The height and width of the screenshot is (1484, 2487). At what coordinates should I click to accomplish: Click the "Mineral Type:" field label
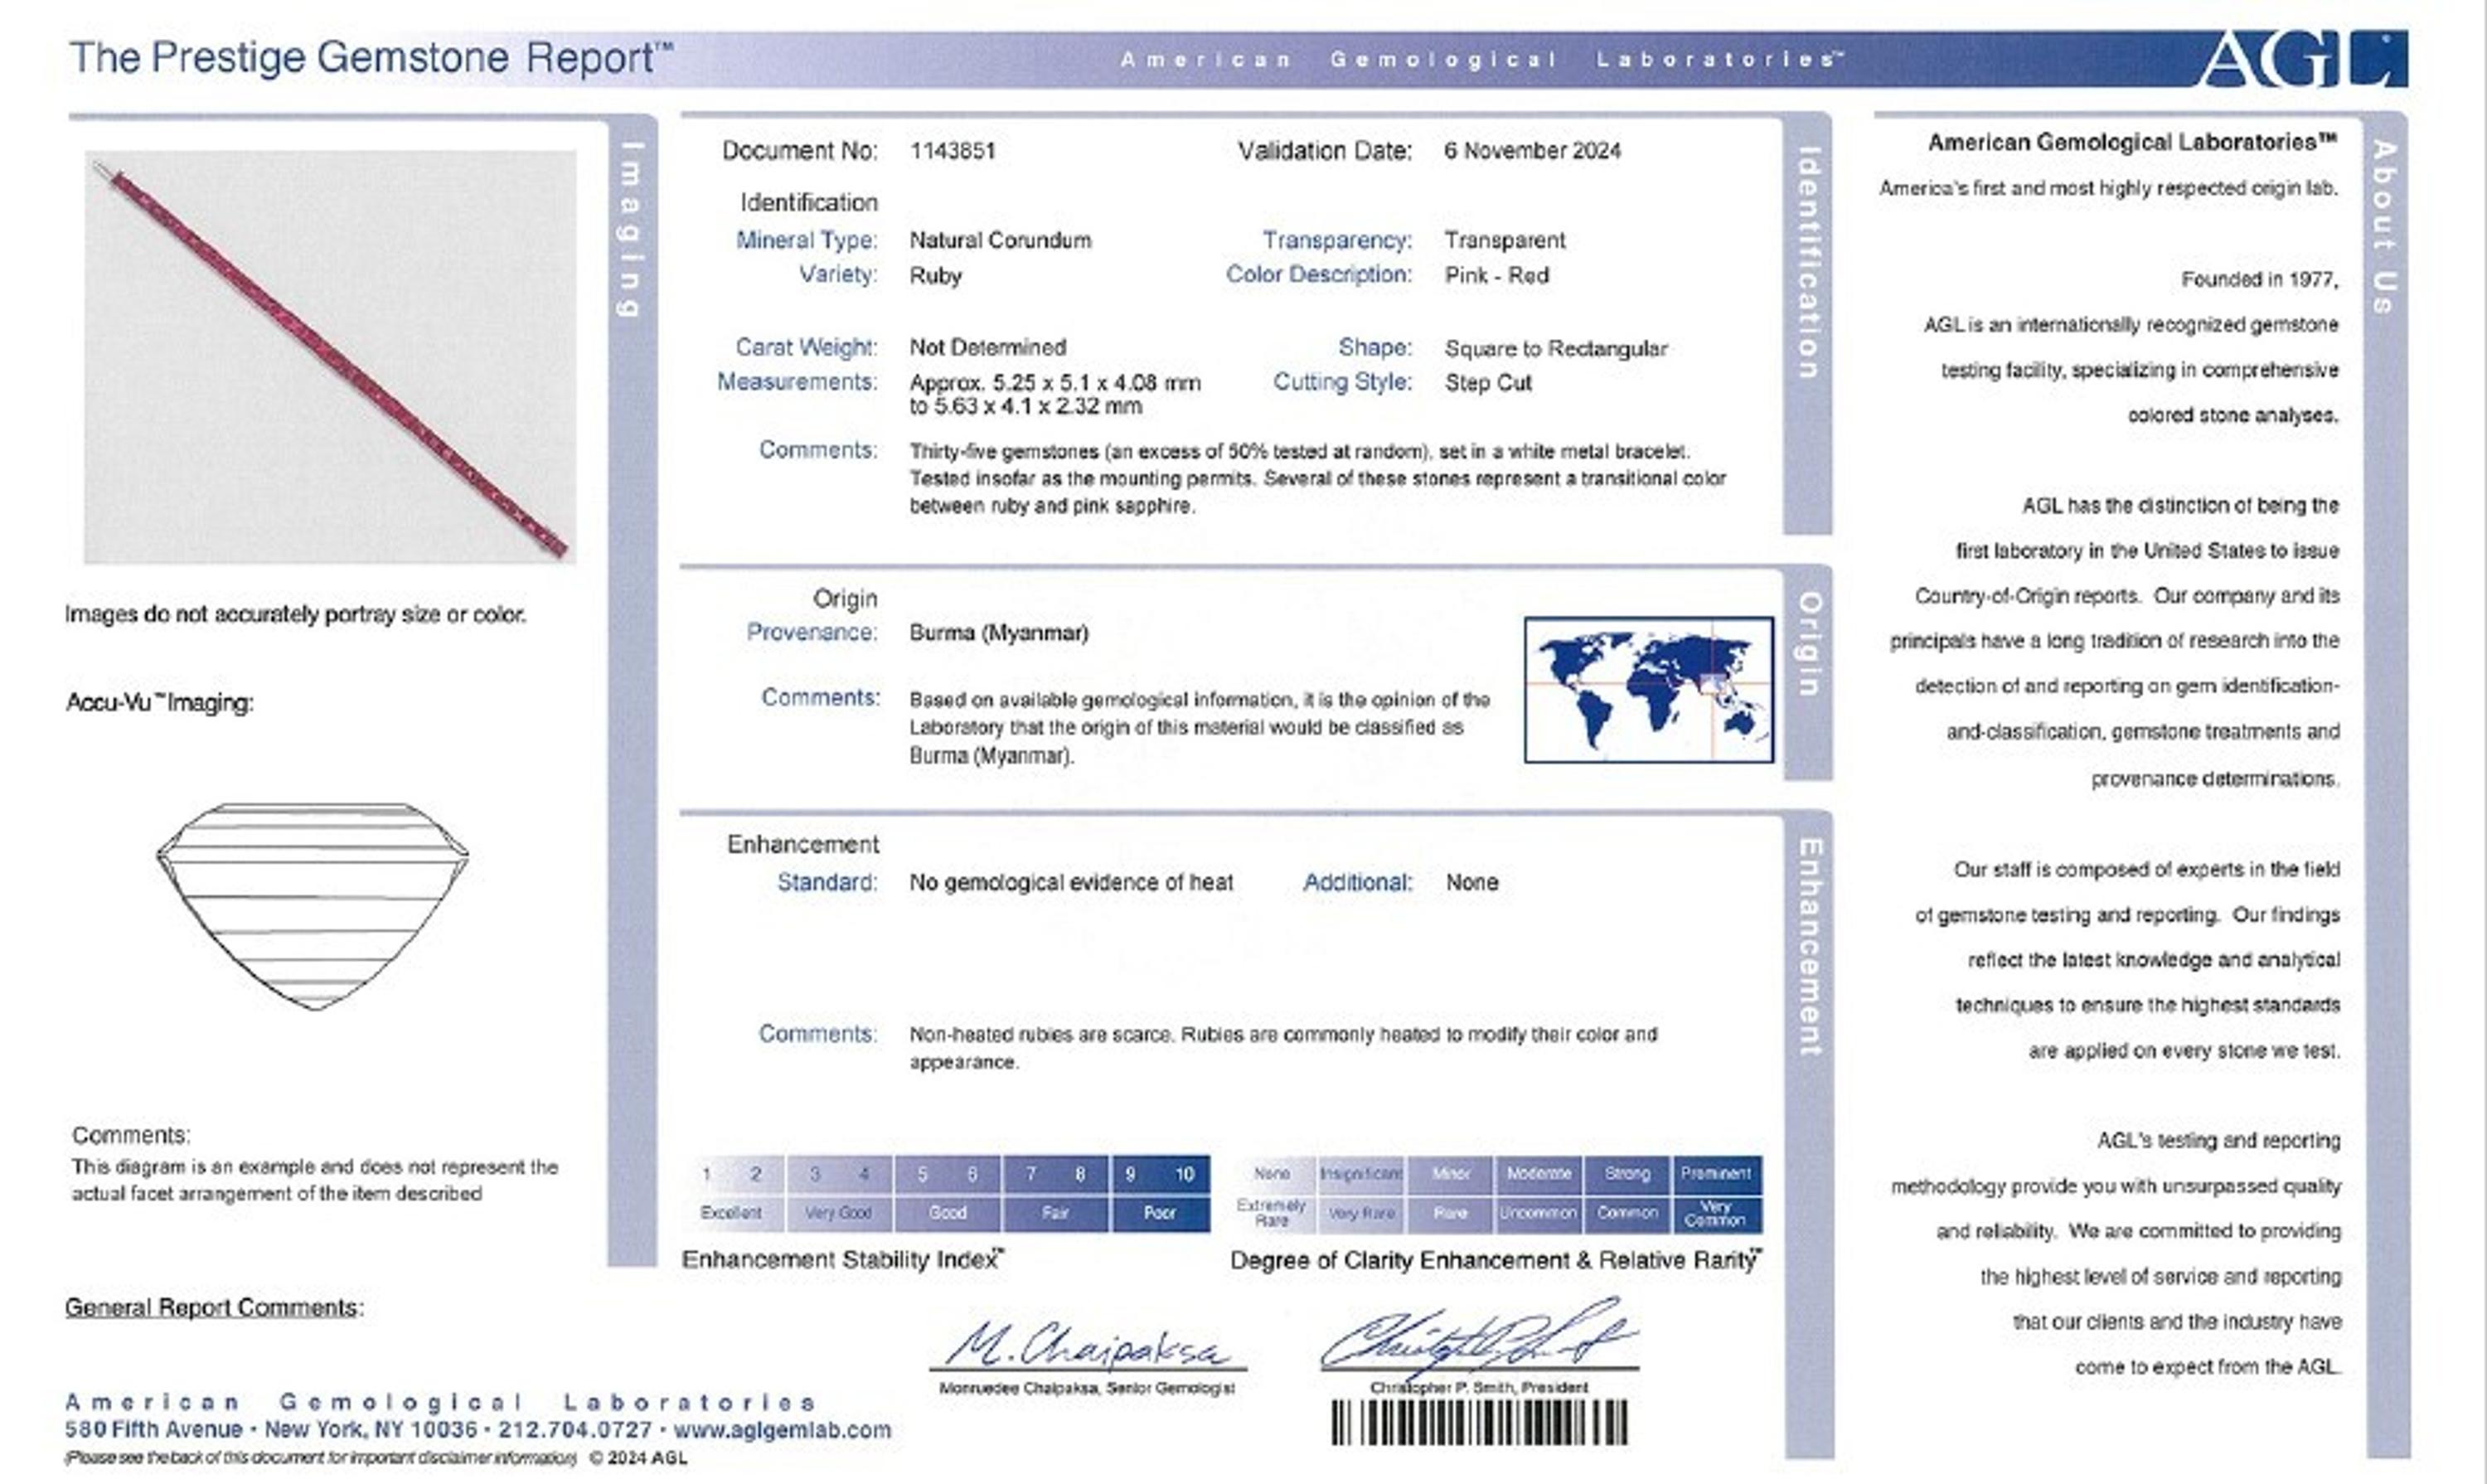[806, 240]
